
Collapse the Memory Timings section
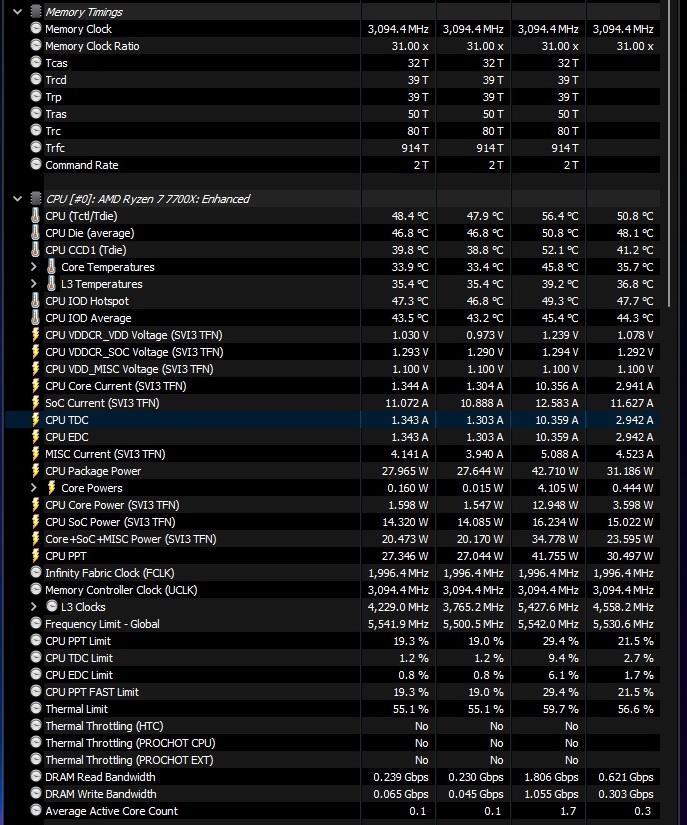[x=17, y=12]
